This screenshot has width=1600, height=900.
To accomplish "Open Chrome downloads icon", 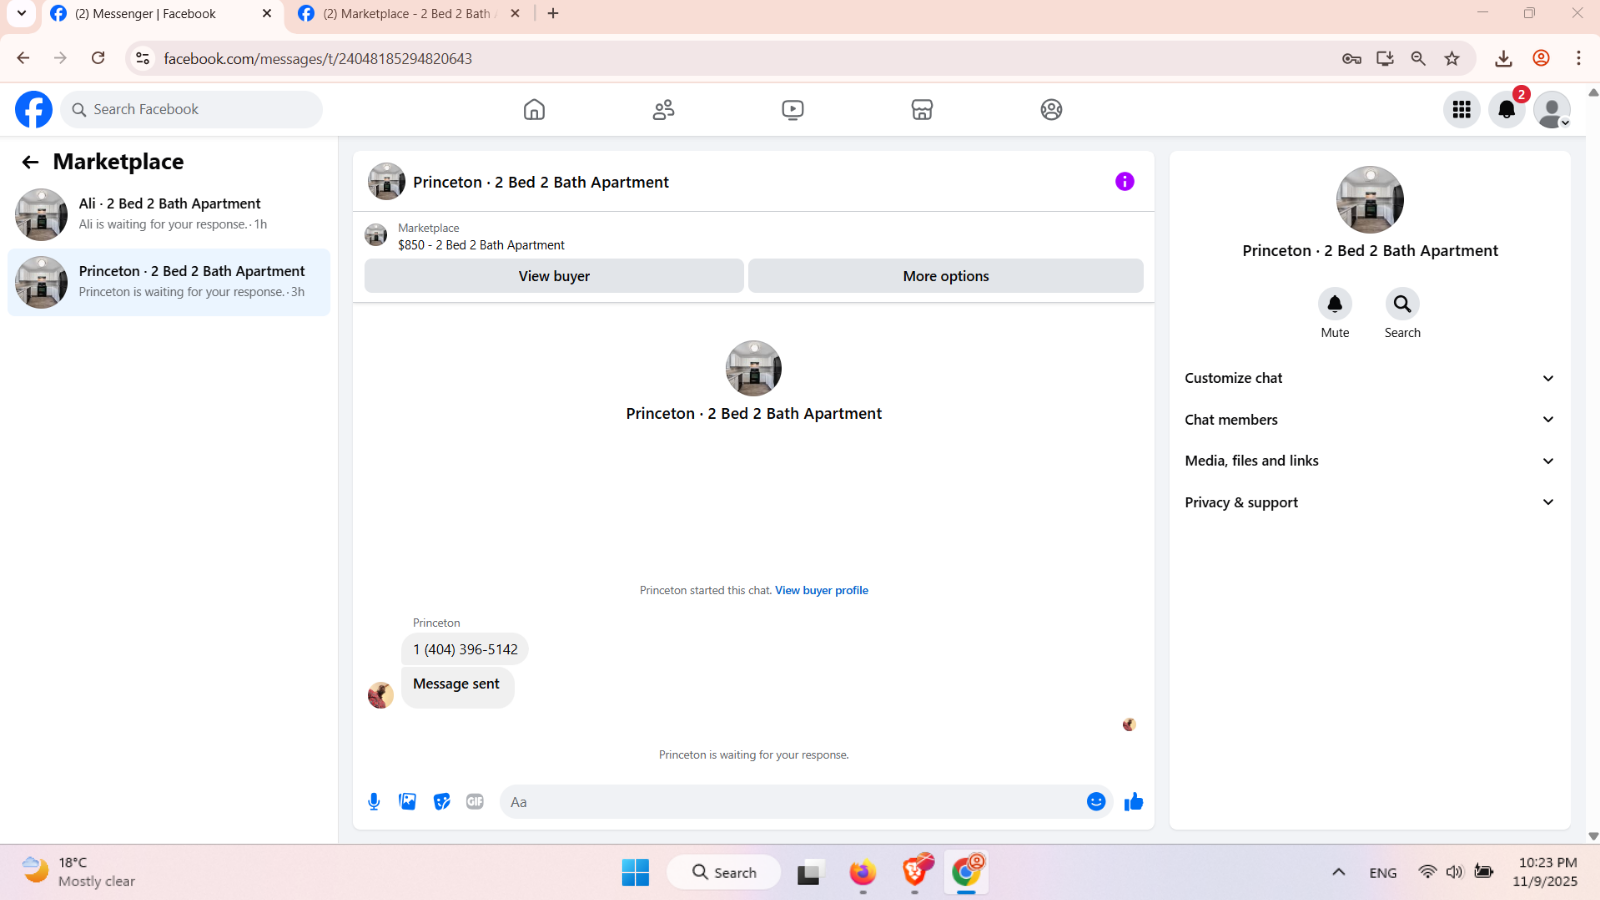I will point(1503,58).
